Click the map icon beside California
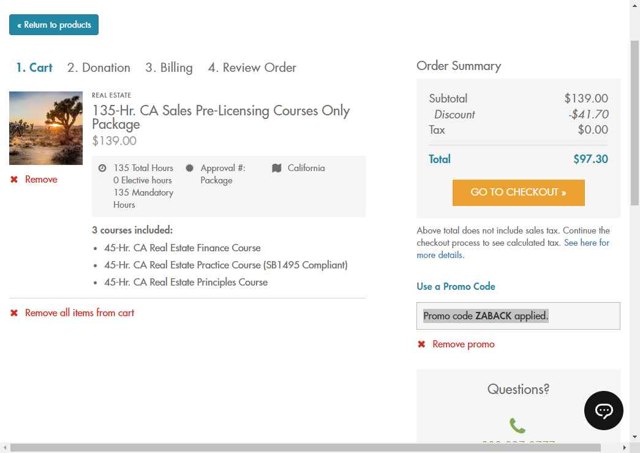Image resolution: width=640 pixels, height=453 pixels. point(277,168)
